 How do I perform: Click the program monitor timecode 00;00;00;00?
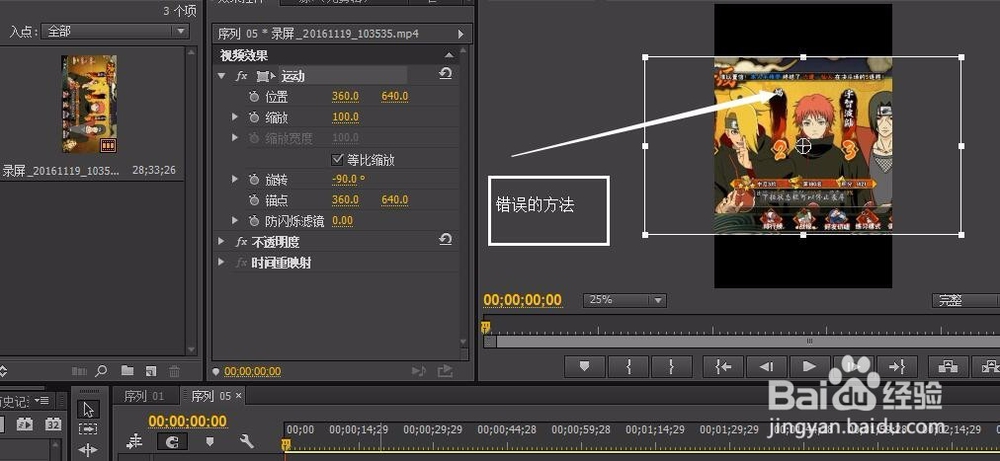point(522,300)
